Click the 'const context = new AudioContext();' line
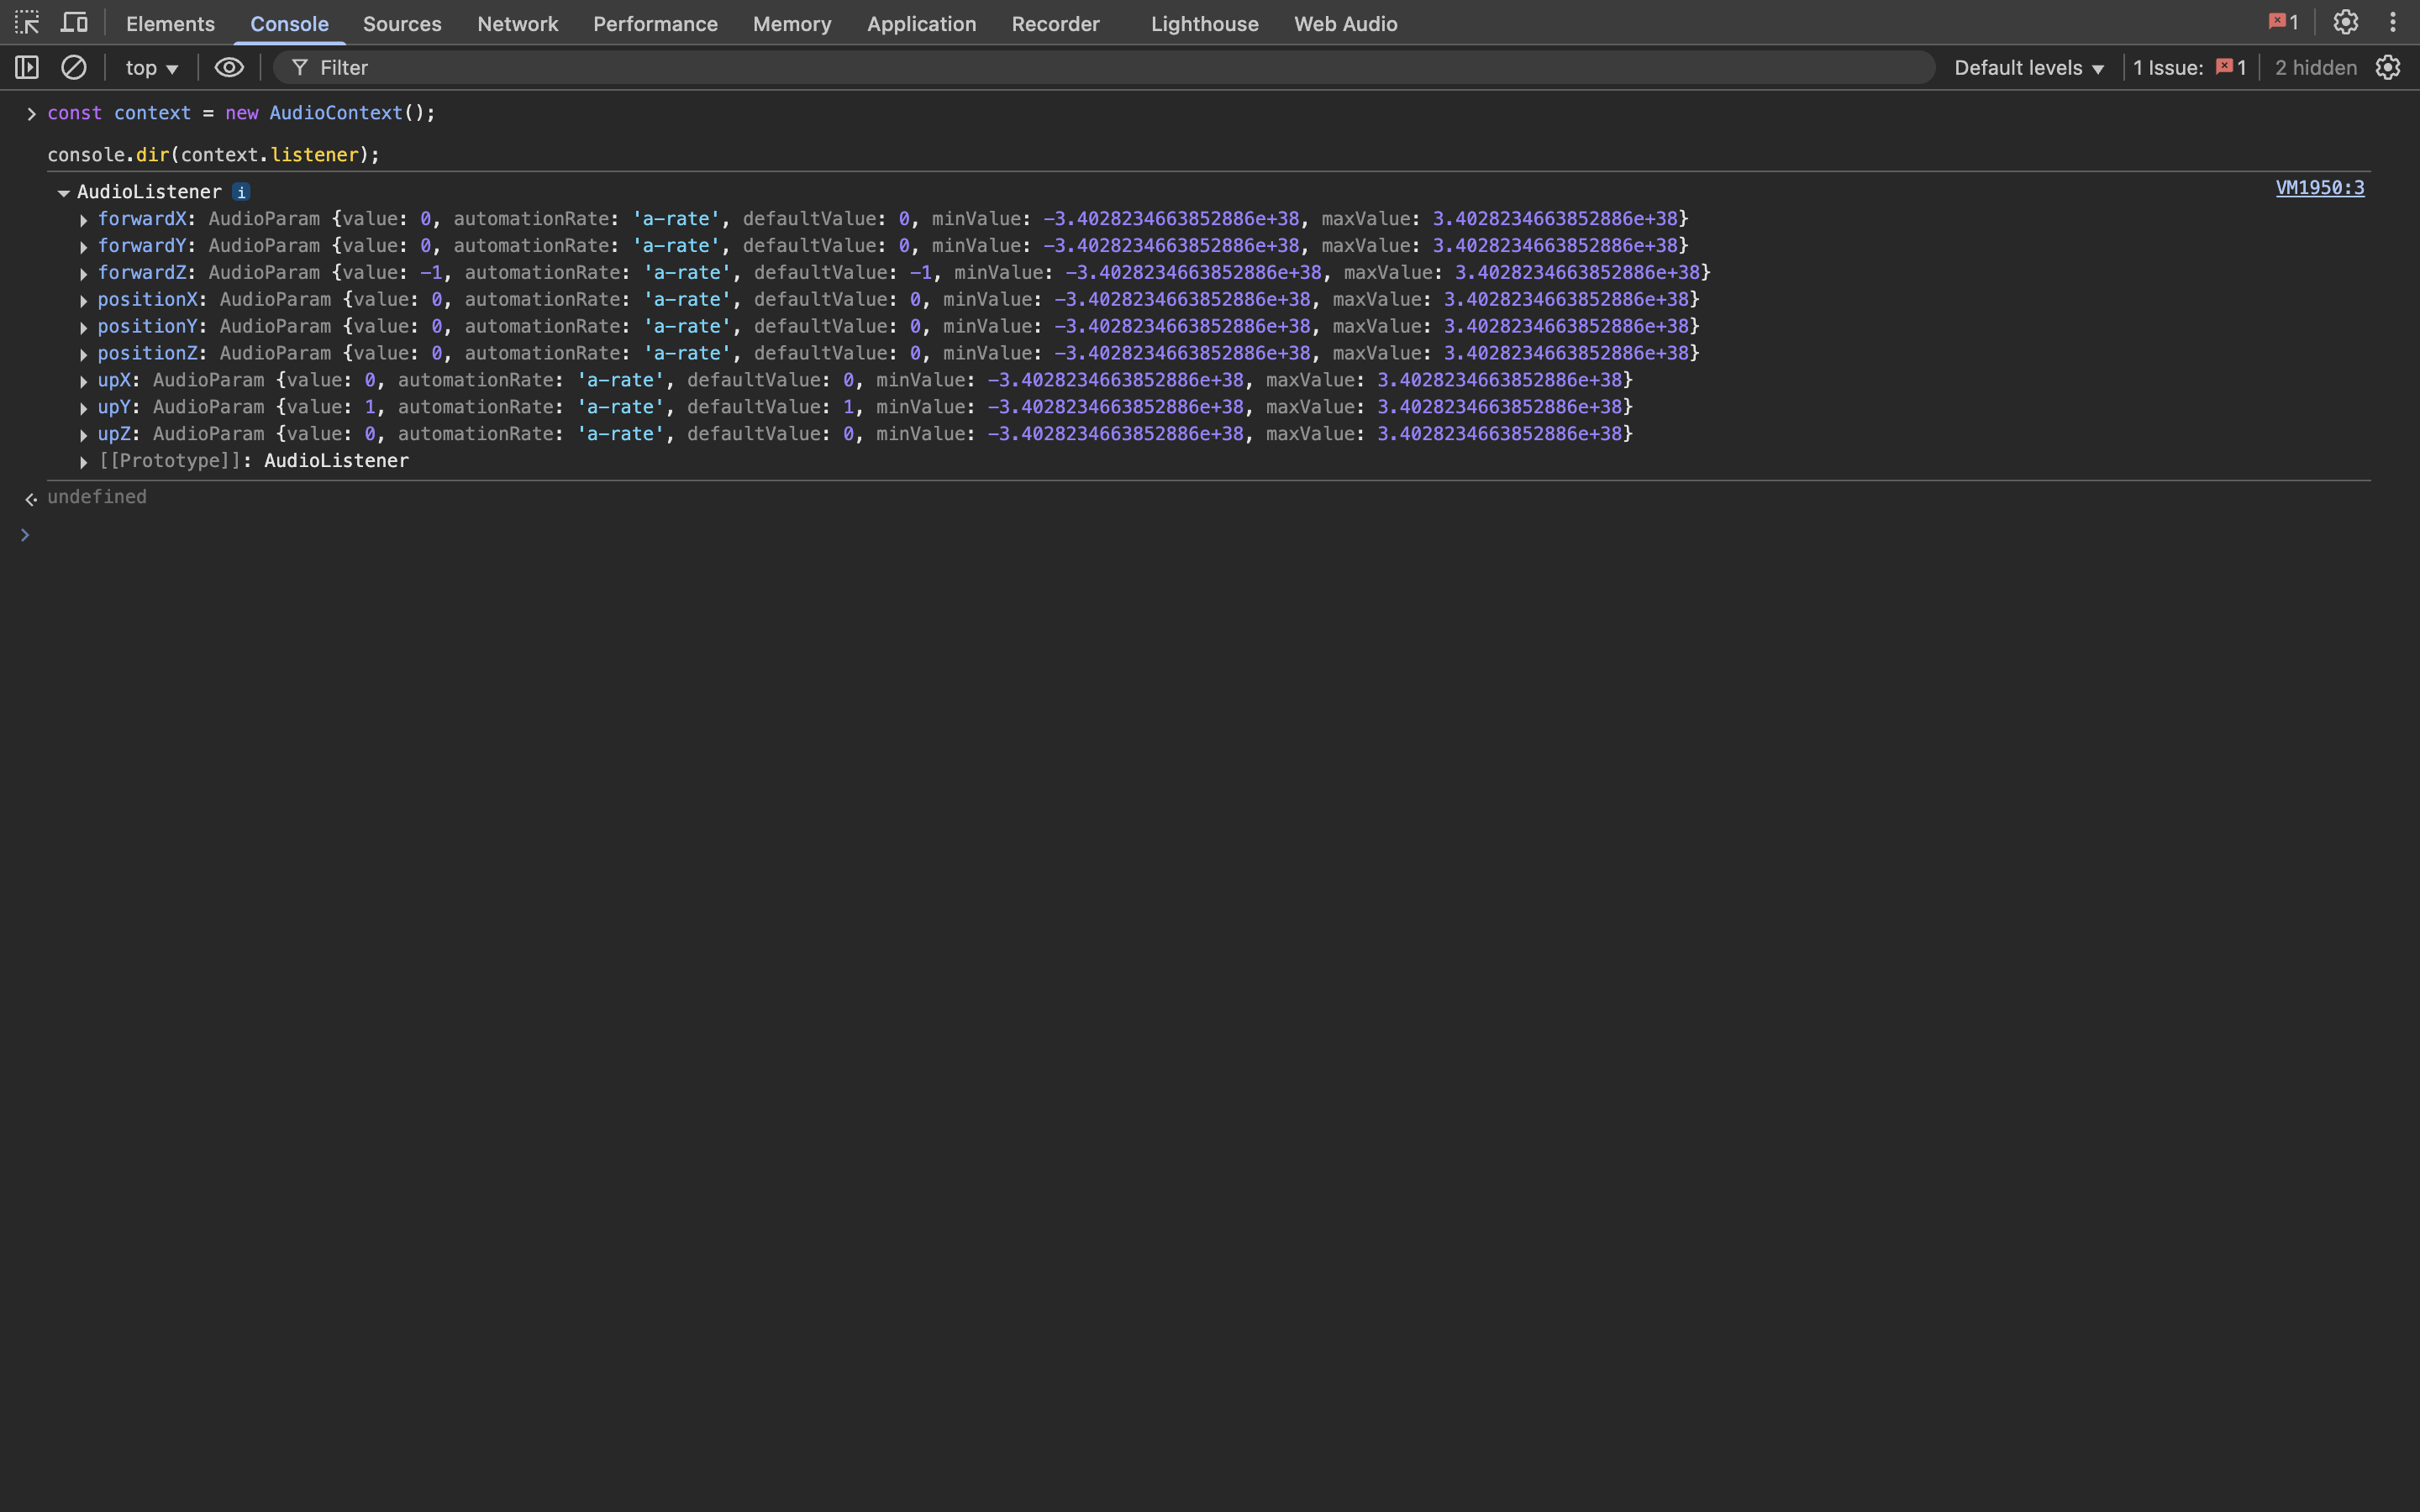 point(241,113)
